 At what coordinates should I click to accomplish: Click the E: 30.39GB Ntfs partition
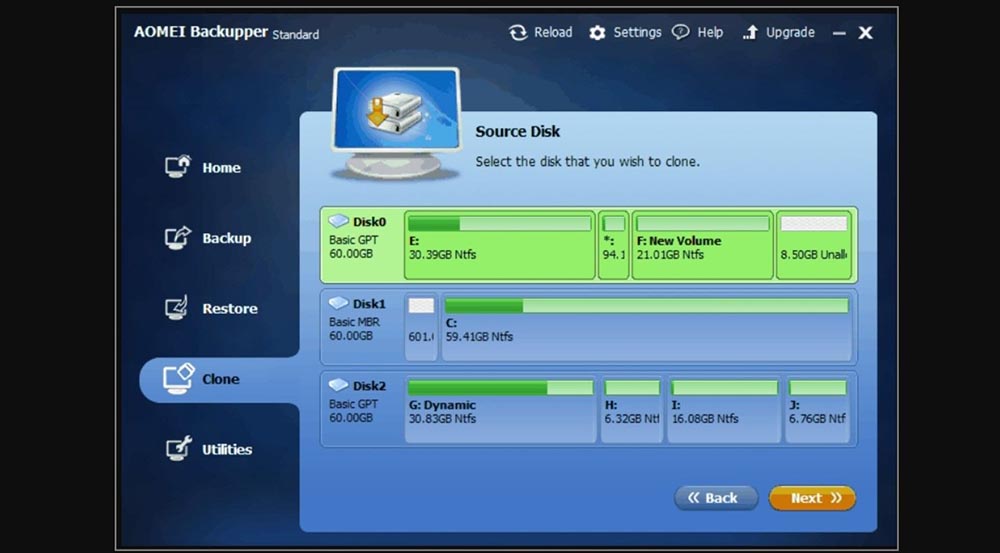[x=499, y=245]
